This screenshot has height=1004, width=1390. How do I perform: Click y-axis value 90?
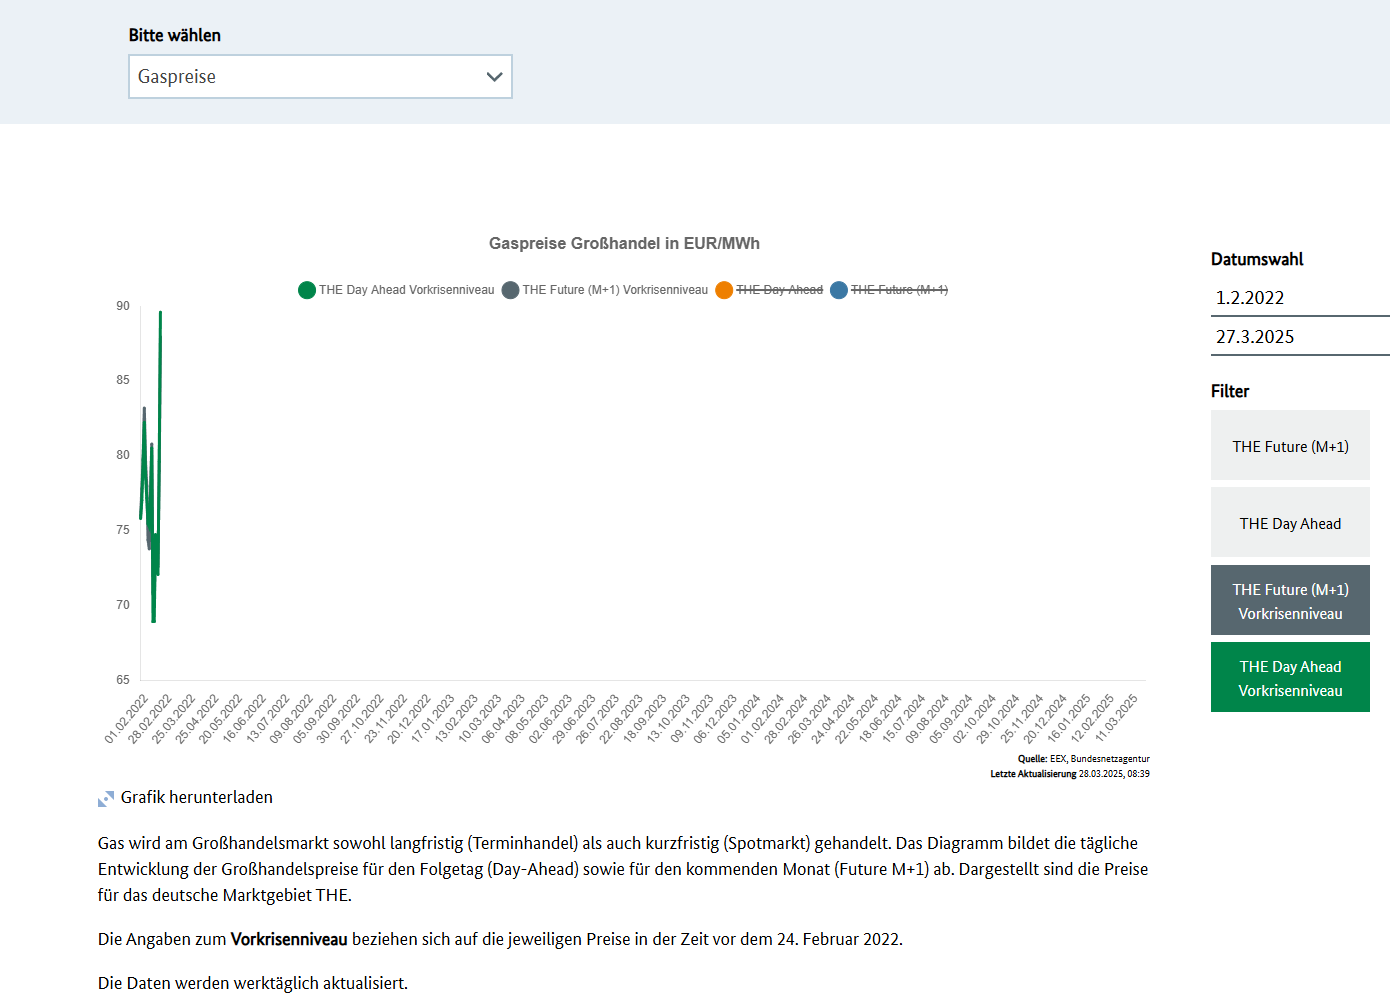(x=123, y=306)
